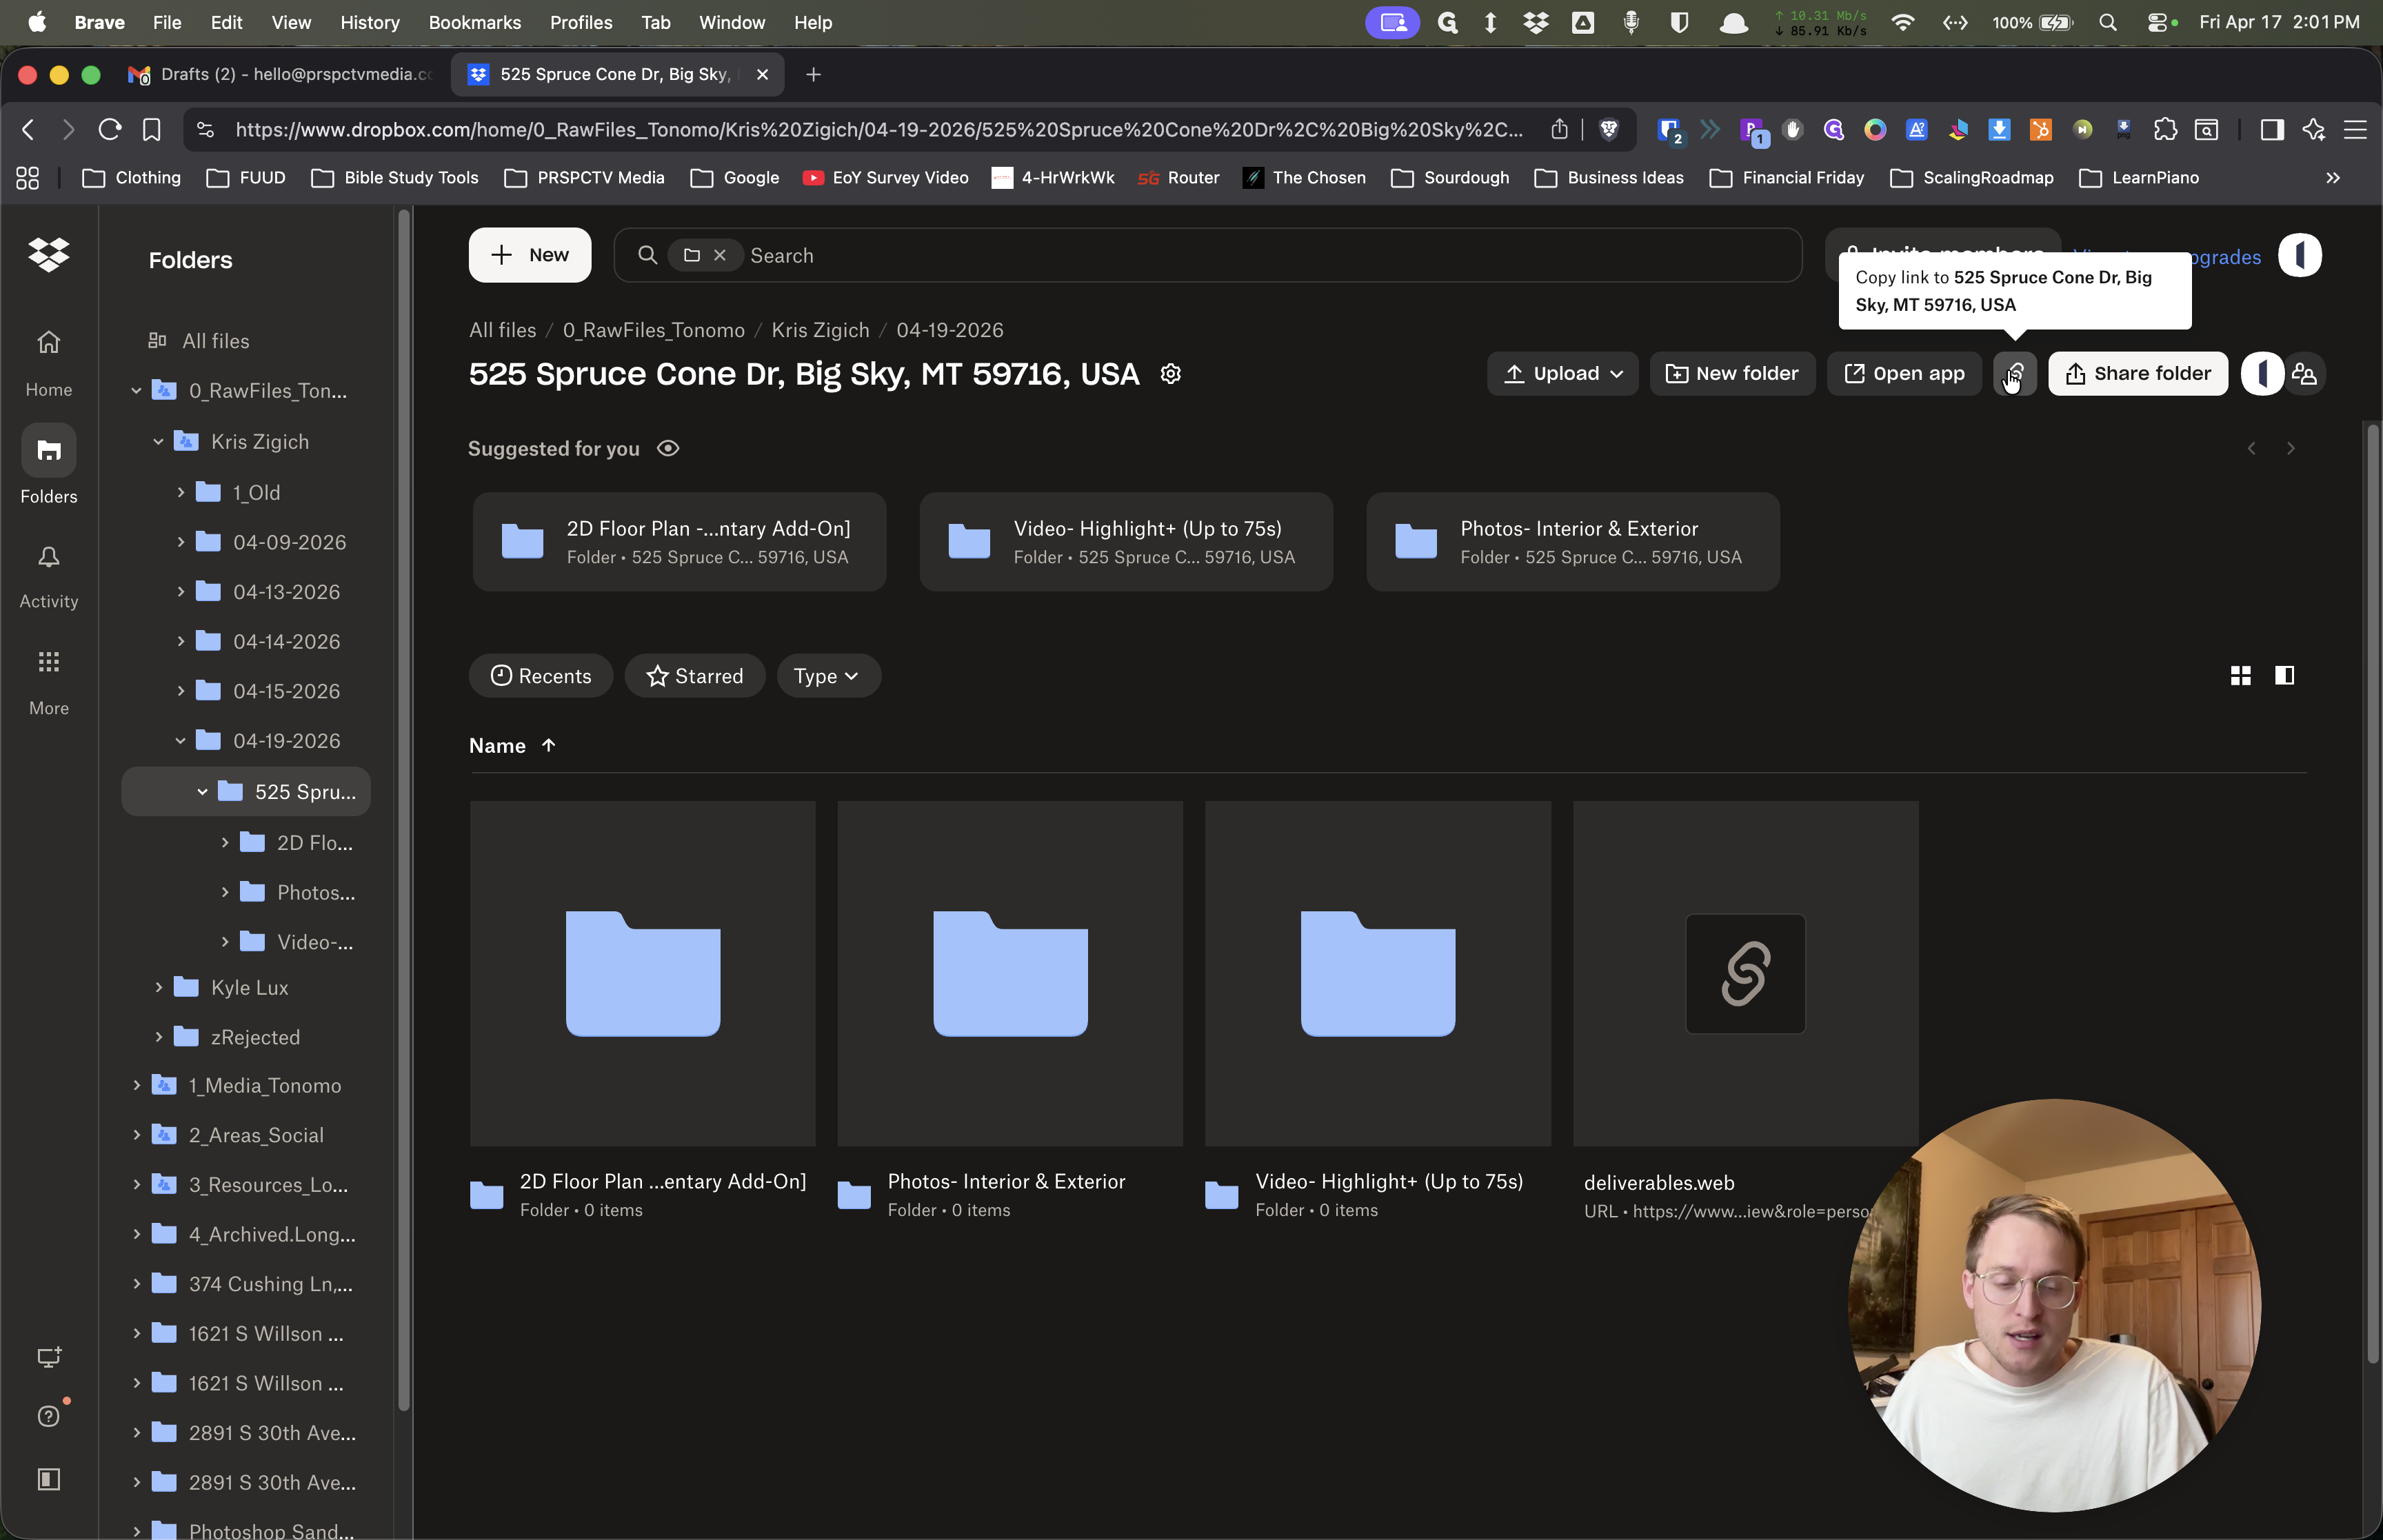This screenshot has width=2383, height=1540.
Task: Toggle the Starred filter chip
Action: coord(695,676)
